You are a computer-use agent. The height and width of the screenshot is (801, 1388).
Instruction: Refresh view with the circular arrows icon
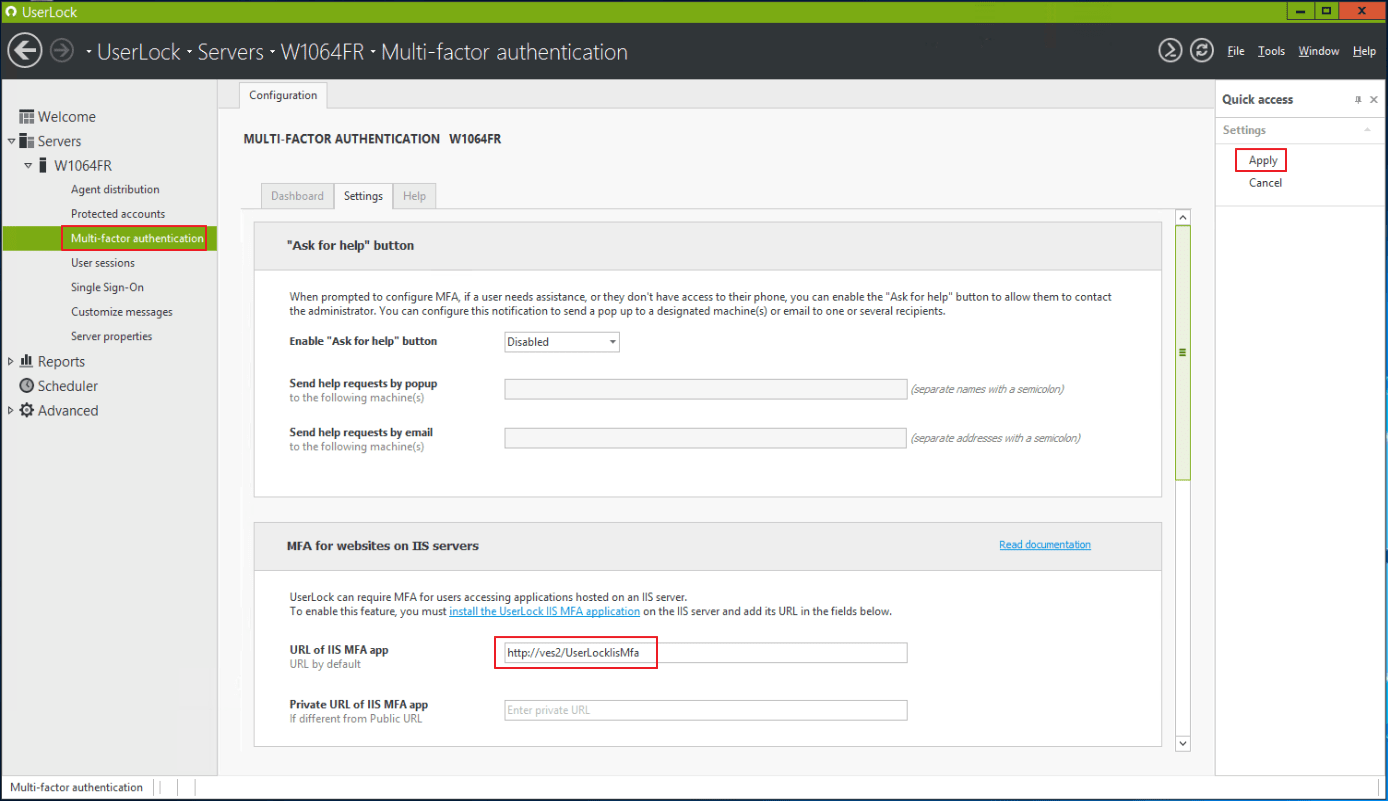pos(1202,50)
